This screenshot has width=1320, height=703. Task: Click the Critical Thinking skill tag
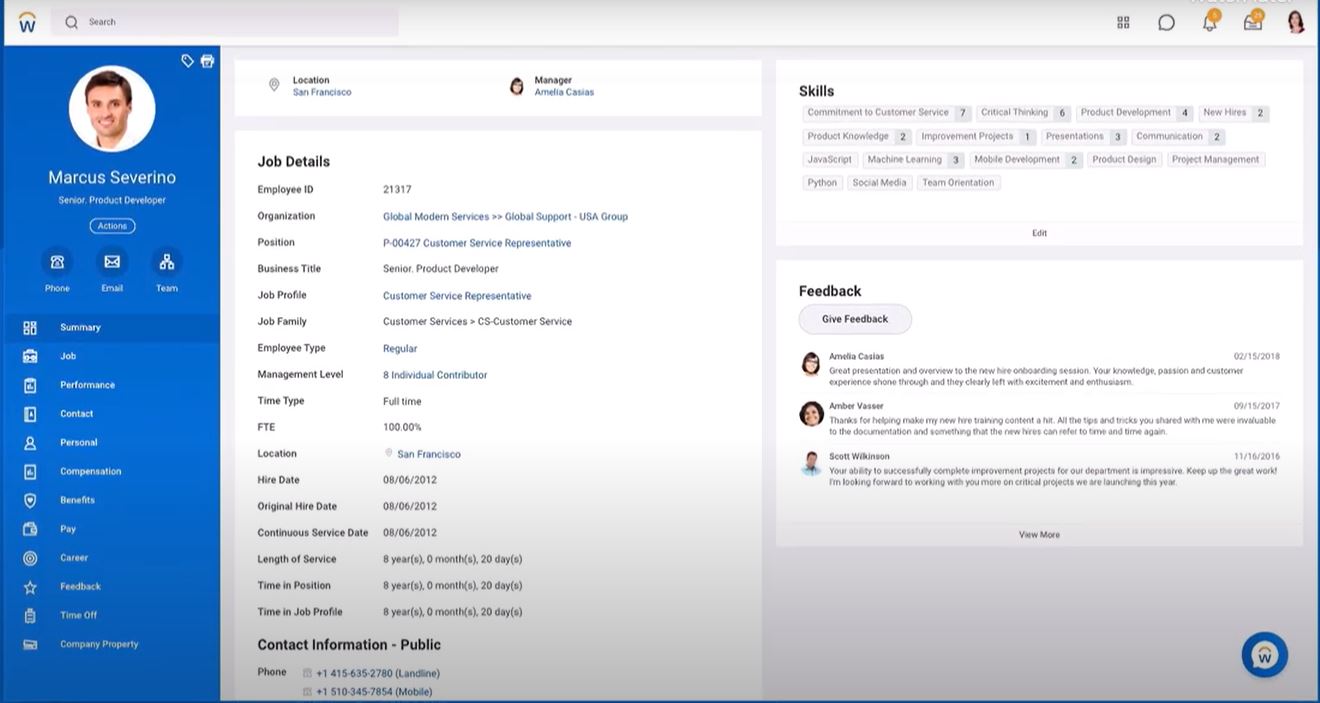(x=1023, y=113)
